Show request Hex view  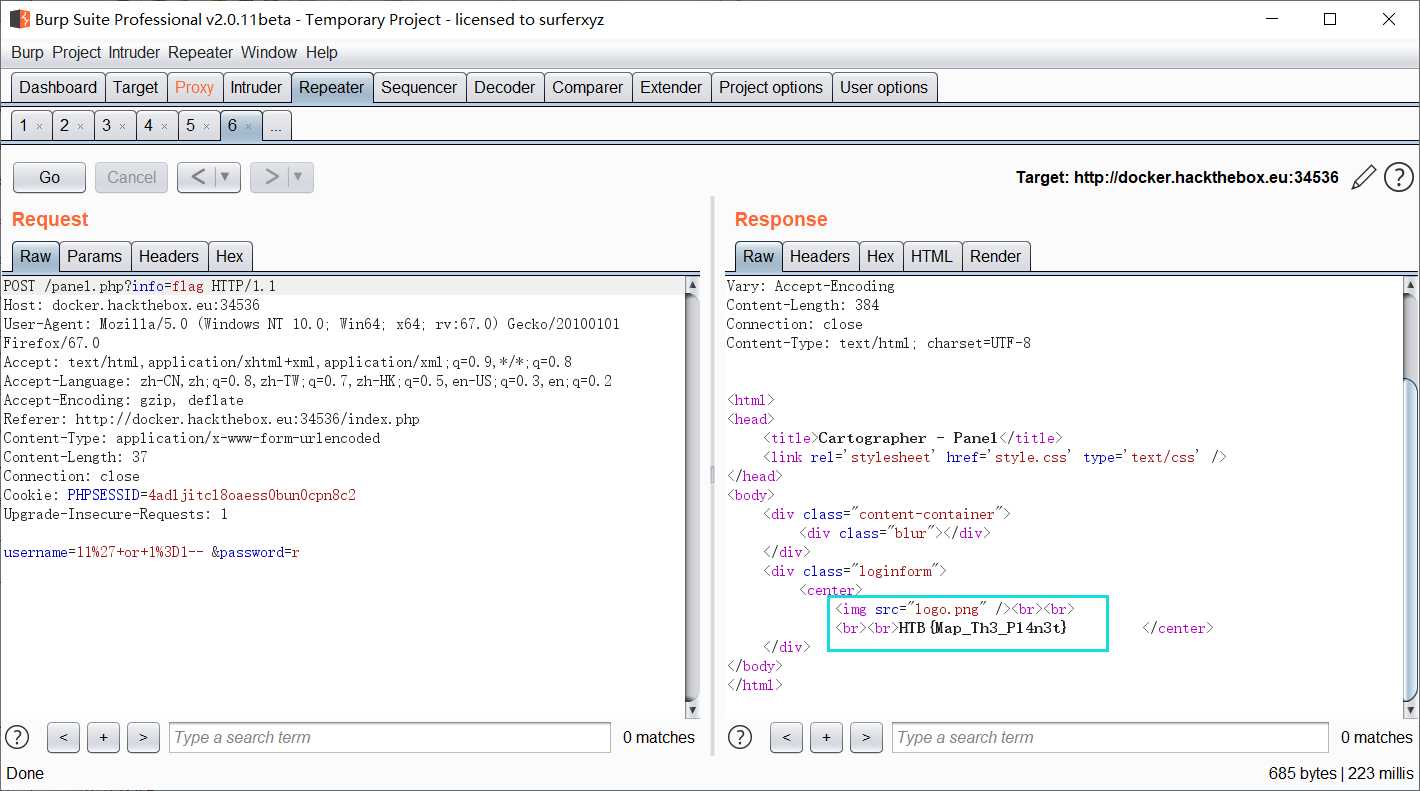[x=229, y=256]
